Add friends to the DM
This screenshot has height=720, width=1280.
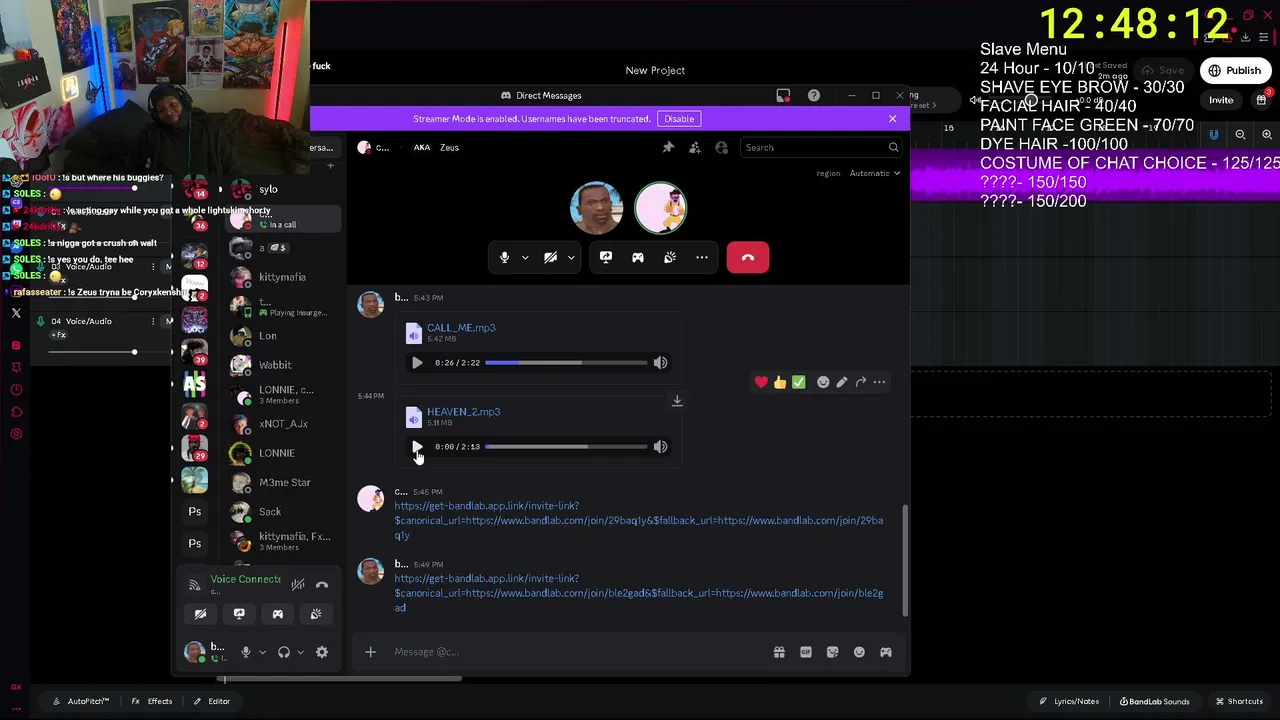pos(695,147)
